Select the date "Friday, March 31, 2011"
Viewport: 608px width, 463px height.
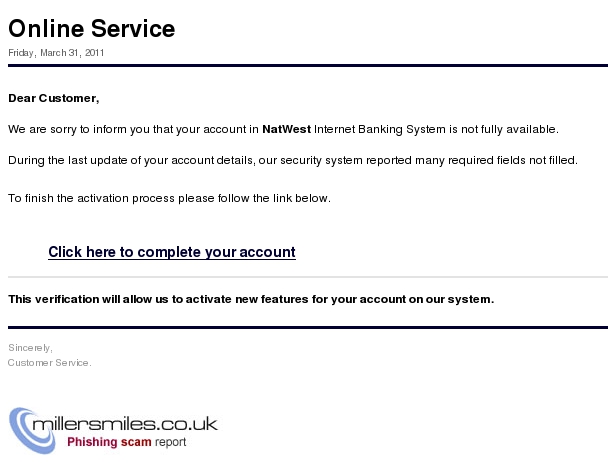point(56,53)
